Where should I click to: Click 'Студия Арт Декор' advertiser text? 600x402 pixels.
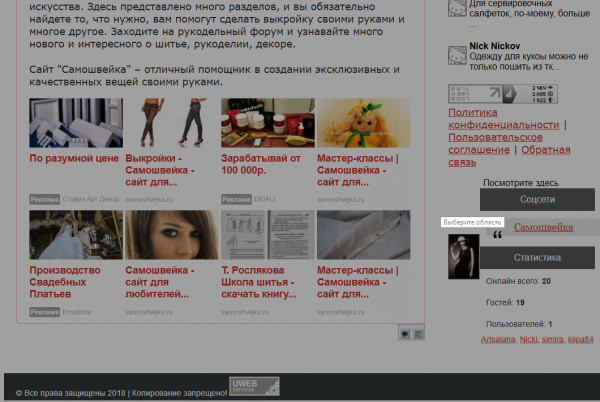coord(91,199)
